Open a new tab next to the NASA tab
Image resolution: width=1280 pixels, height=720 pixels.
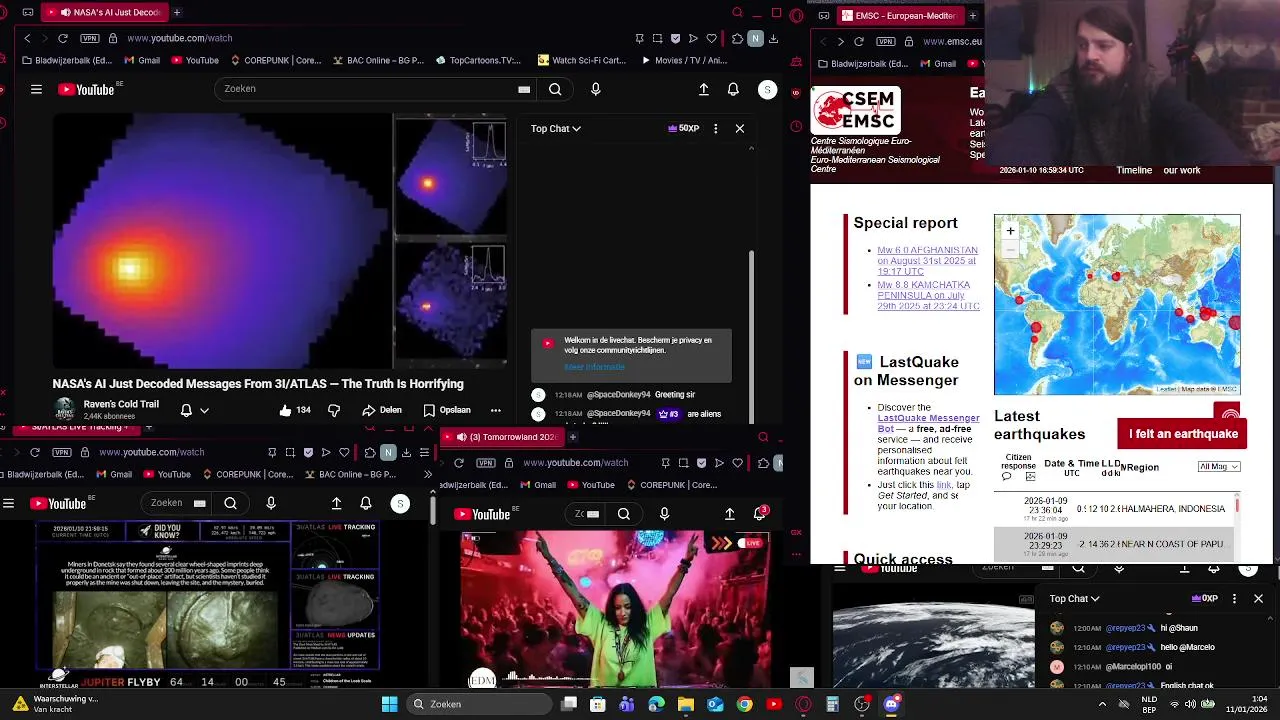(x=177, y=12)
